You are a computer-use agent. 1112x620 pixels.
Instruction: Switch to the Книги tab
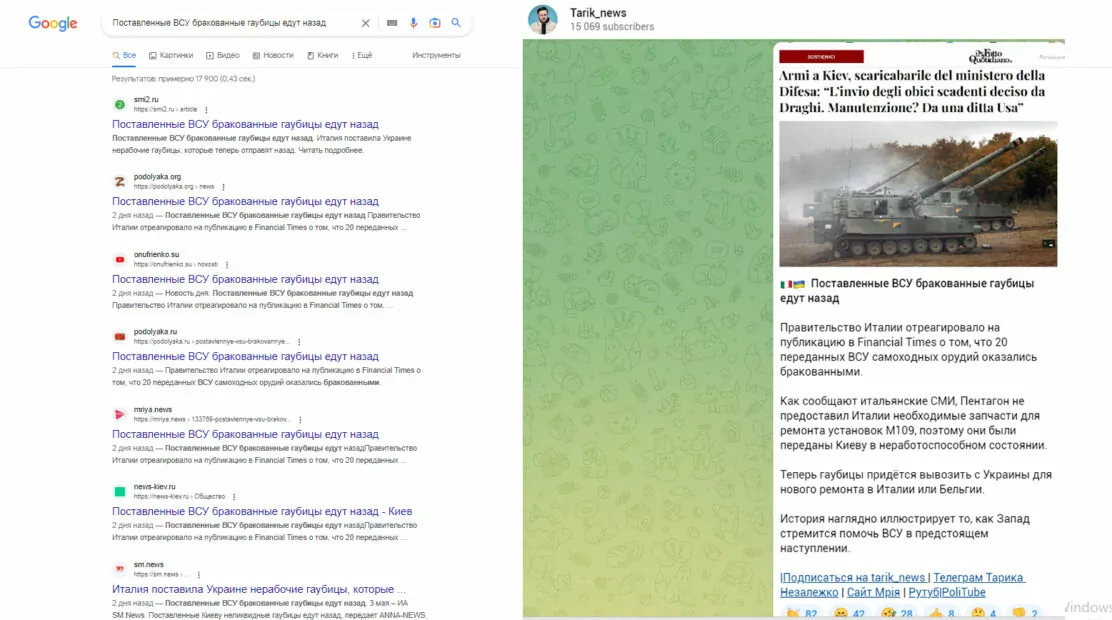click(x=323, y=55)
